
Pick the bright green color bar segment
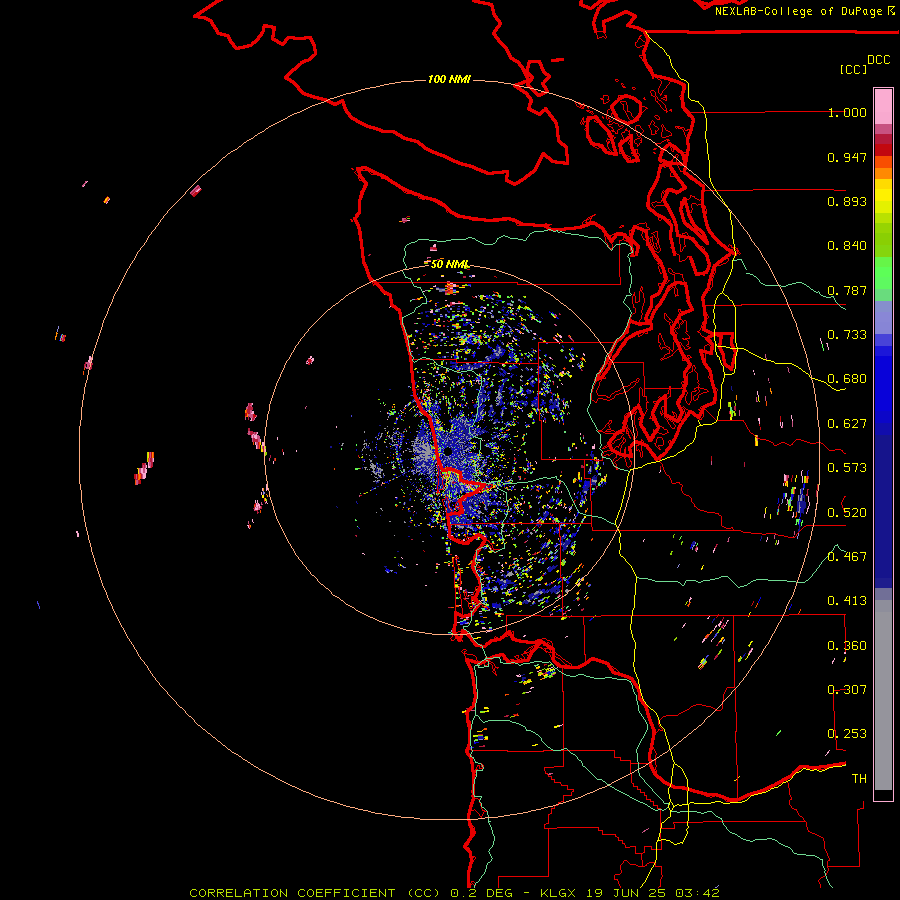pyautogui.click(x=883, y=273)
